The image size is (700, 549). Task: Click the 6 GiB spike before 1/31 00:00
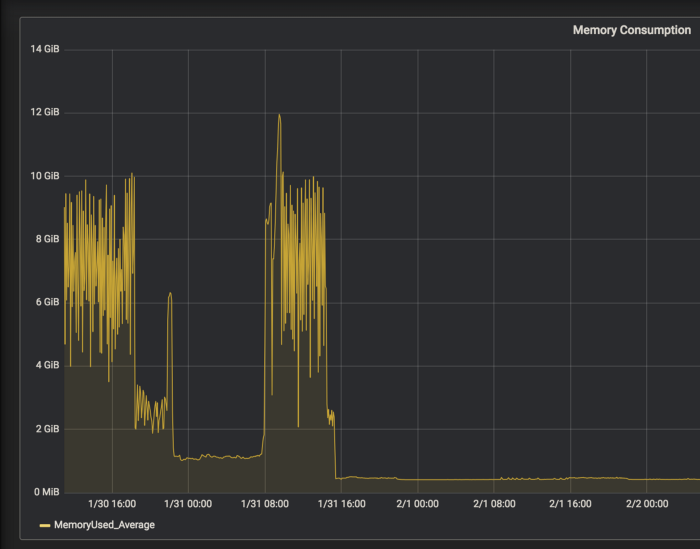point(170,294)
